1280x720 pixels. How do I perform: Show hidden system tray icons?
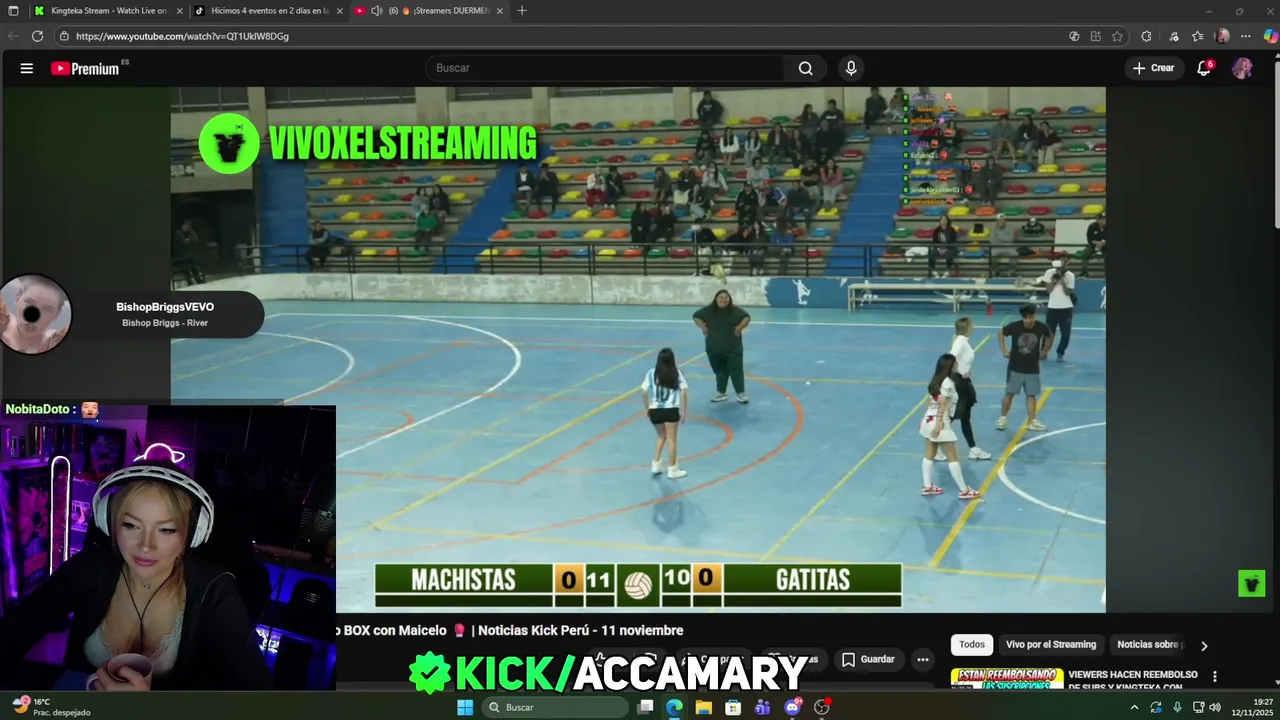pos(1134,707)
